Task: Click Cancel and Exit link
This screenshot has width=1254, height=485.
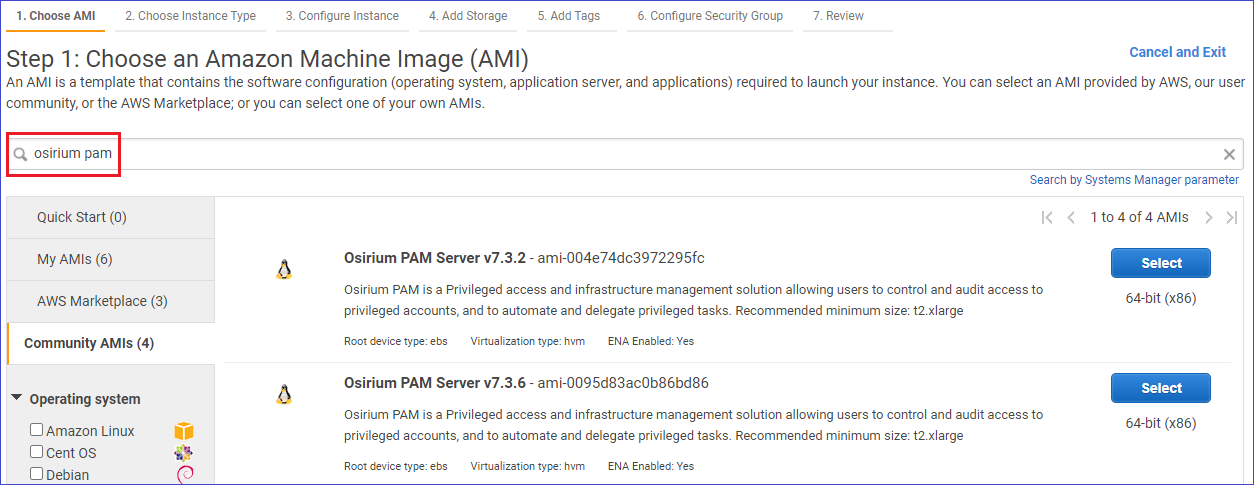Action: click(1177, 52)
